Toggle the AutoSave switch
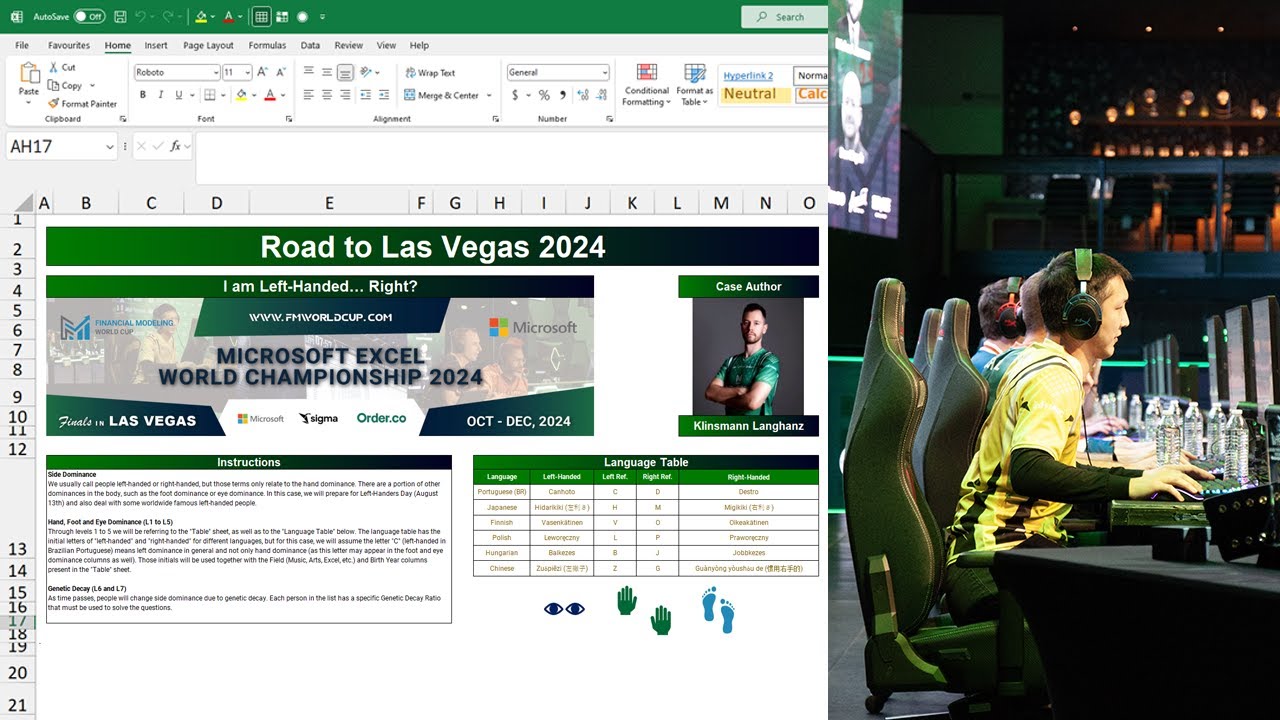This screenshot has width=1280, height=720. 90,17
